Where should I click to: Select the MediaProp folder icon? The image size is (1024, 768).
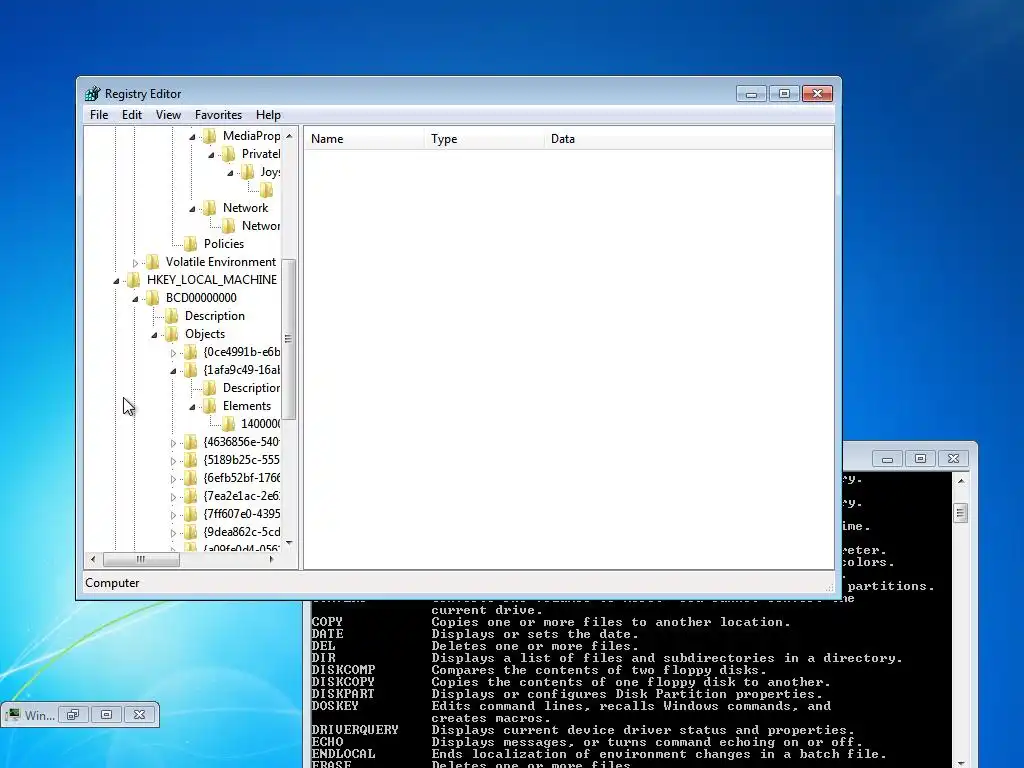pyautogui.click(x=210, y=136)
